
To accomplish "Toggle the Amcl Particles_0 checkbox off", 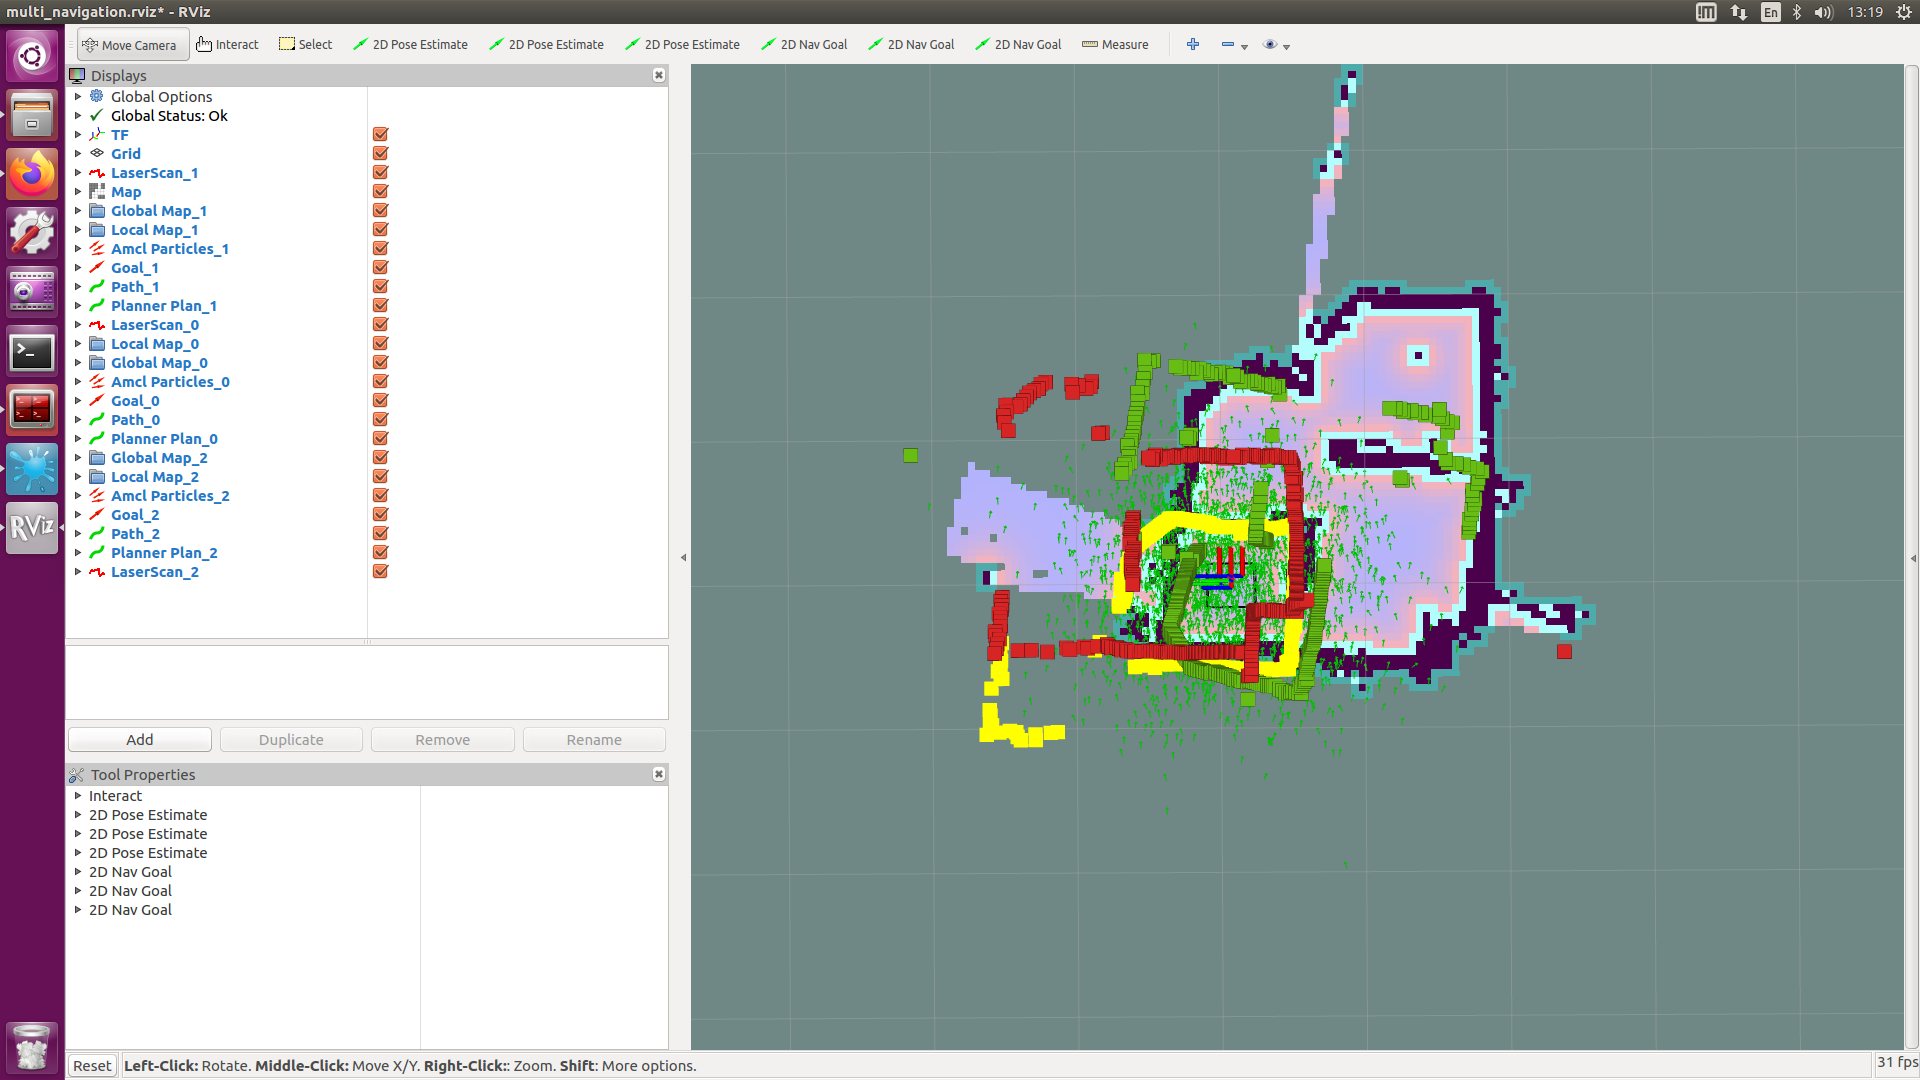I will [380, 382].
